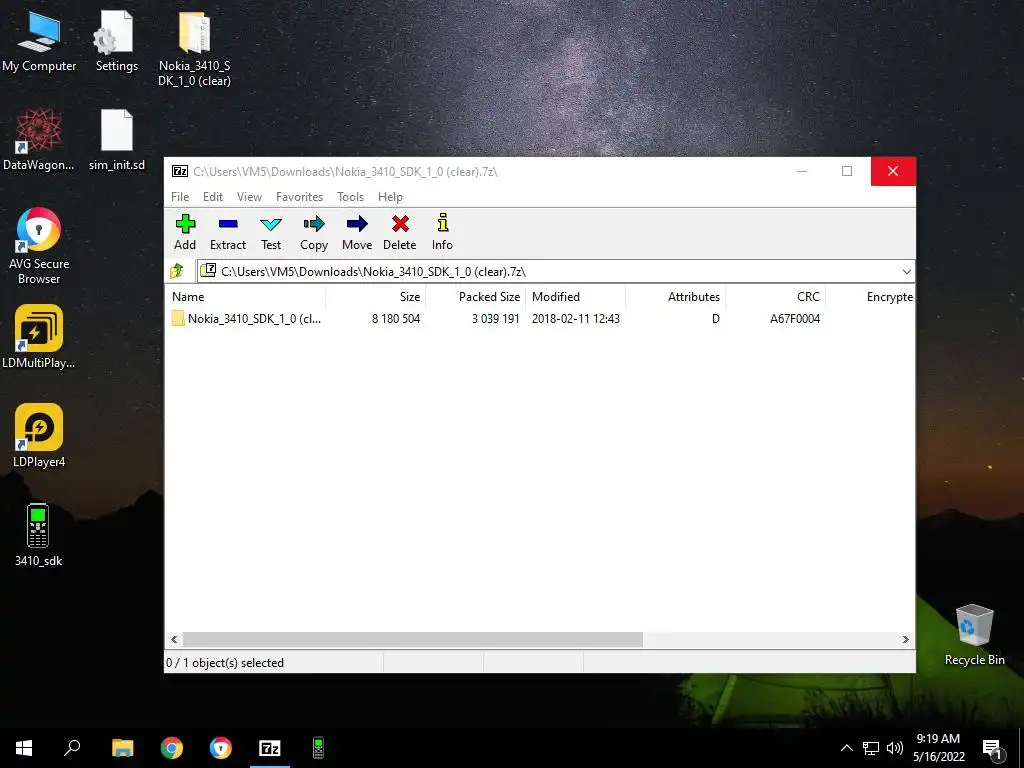Go up one folder level in 7-Zip
This screenshot has height=768, width=1024.
pos(177,271)
